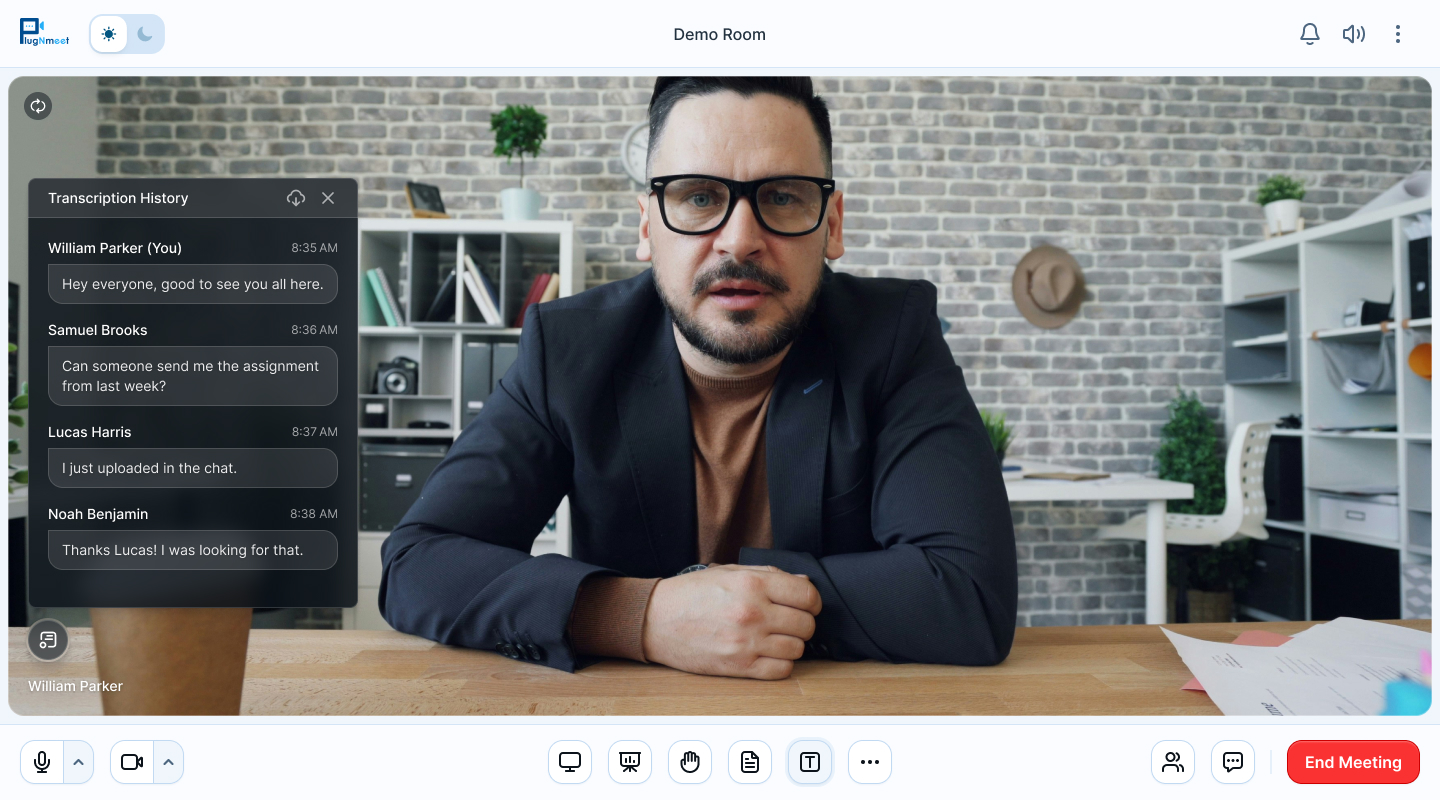Screen dimensions: 1440x800
Task: Mute the microphone
Action: (x=41, y=762)
